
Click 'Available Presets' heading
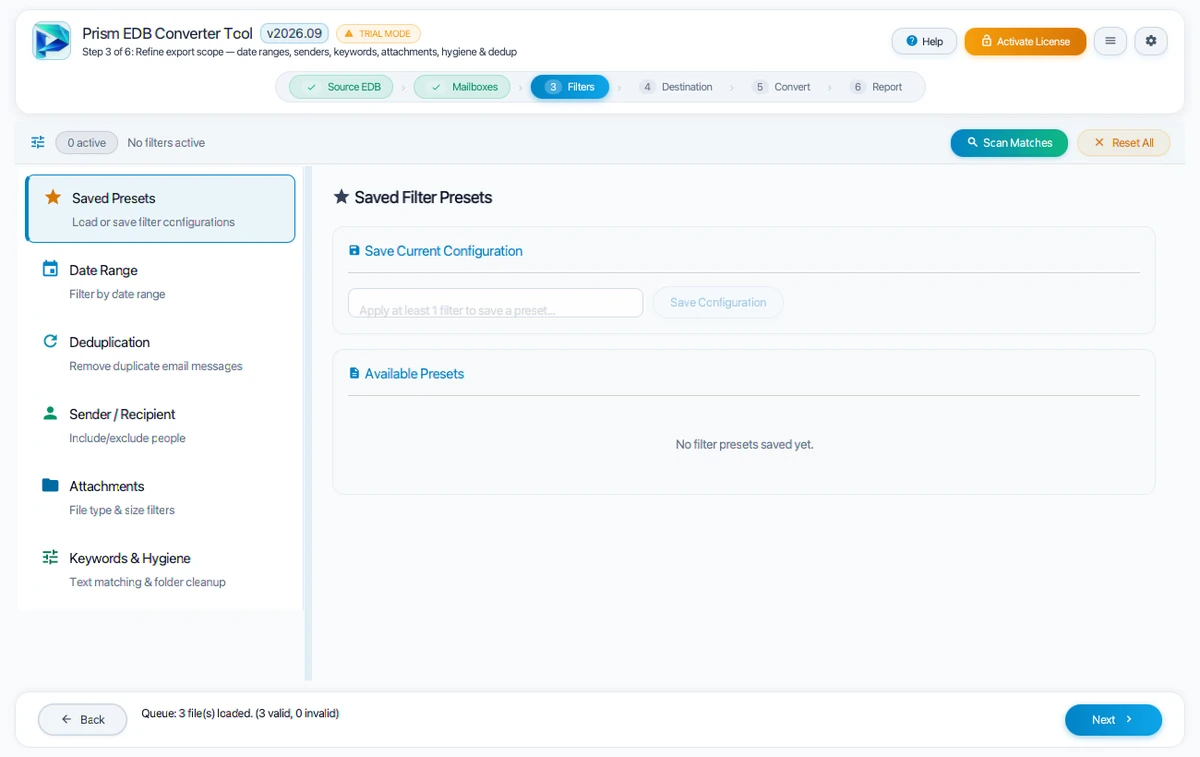[414, 373]
